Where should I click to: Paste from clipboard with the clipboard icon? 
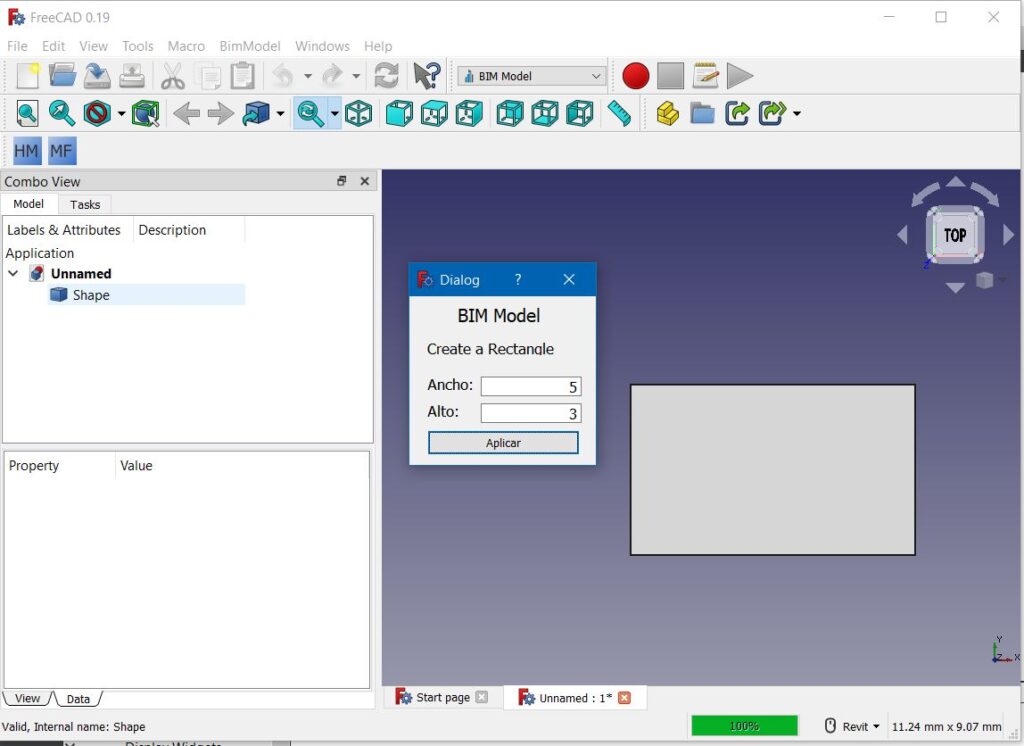pos(242,76)
